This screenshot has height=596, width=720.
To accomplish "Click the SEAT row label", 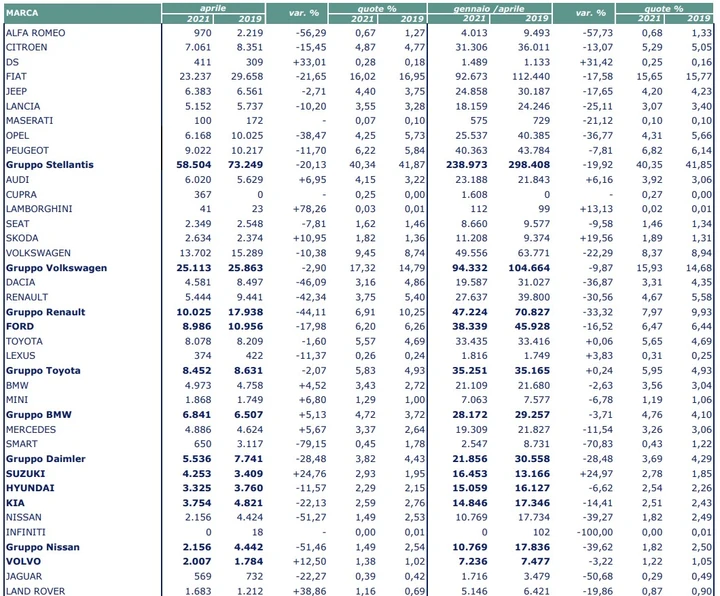I will point(17,224).
